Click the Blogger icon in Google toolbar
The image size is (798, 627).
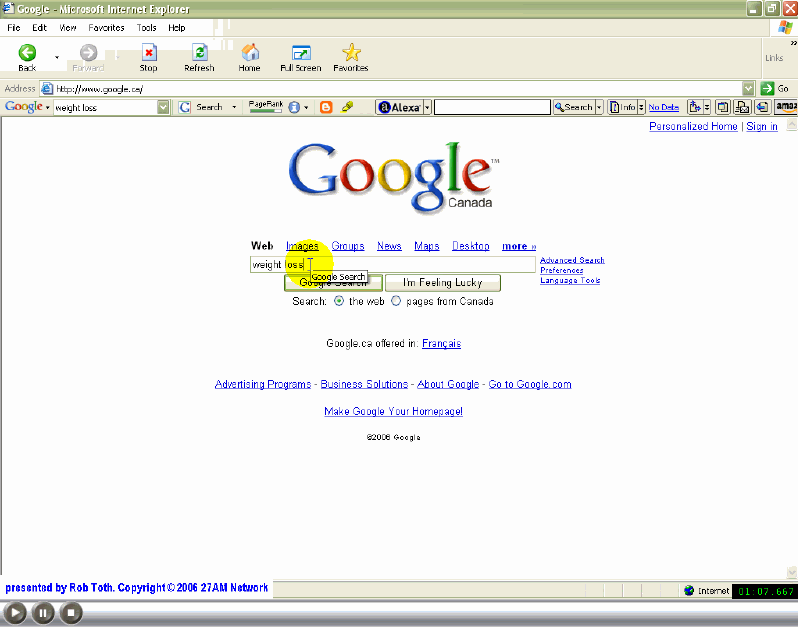point(325,107)
